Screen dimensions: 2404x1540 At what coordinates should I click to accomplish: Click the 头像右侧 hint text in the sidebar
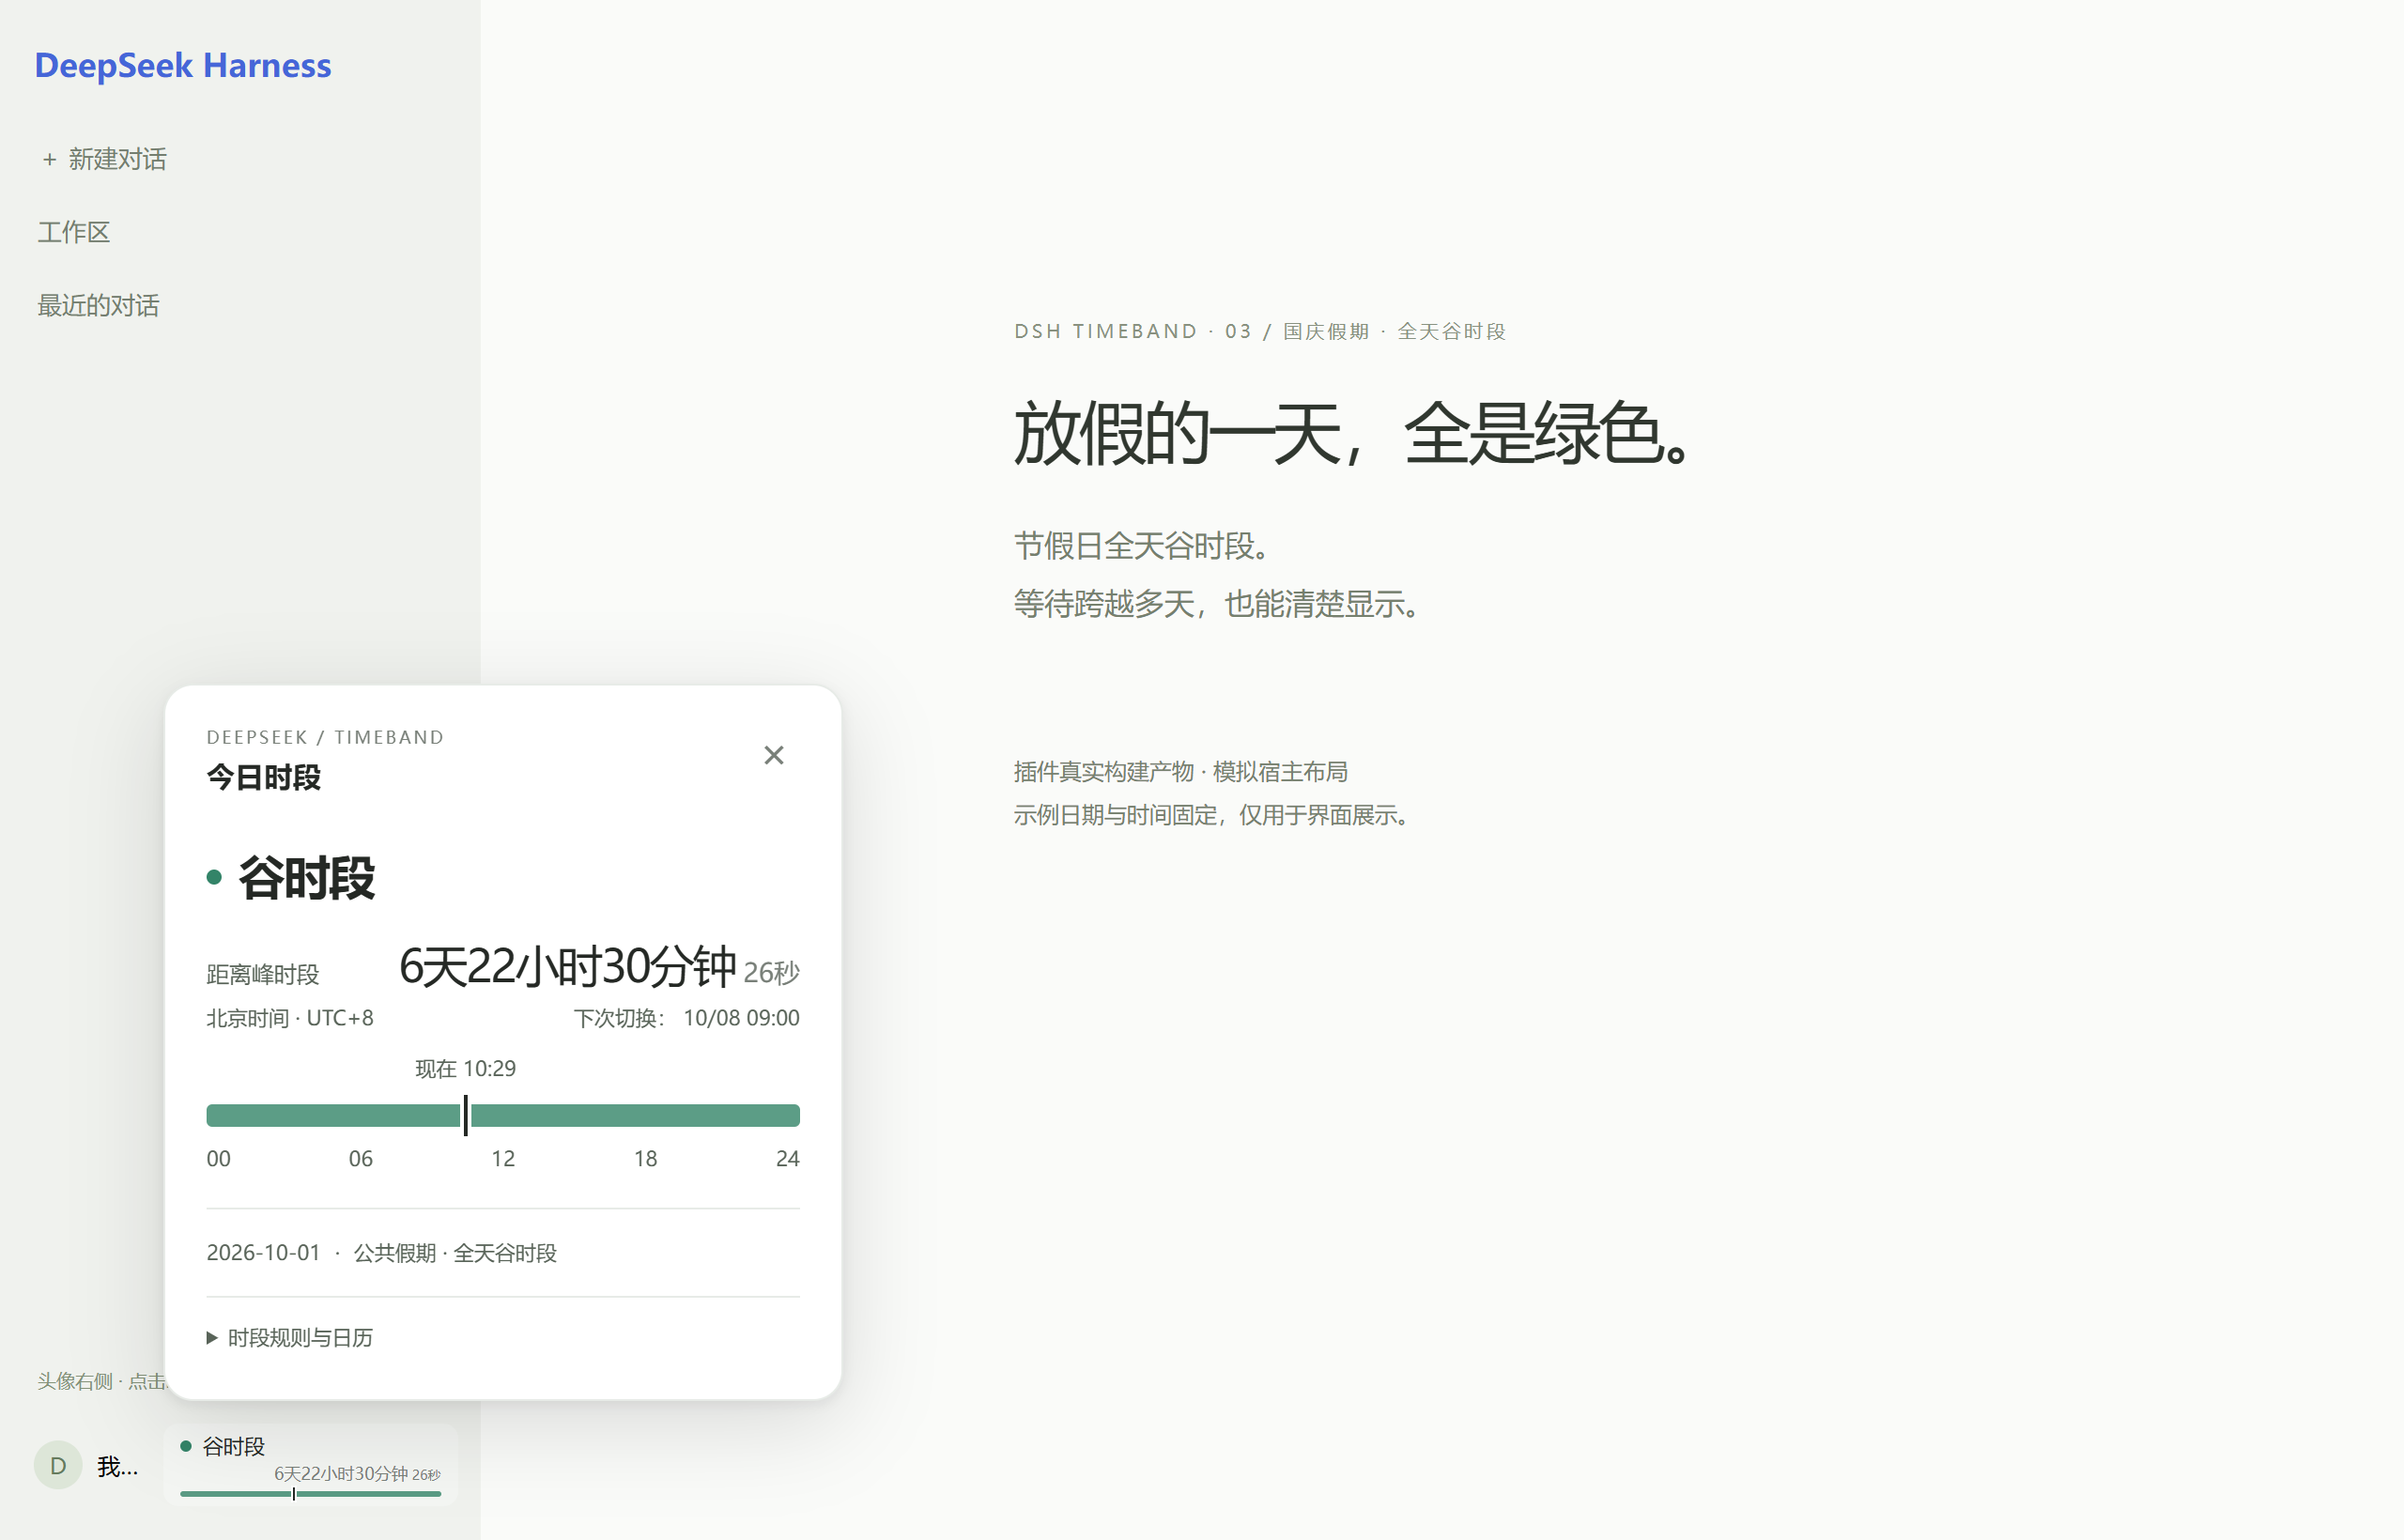(101, 1381)
